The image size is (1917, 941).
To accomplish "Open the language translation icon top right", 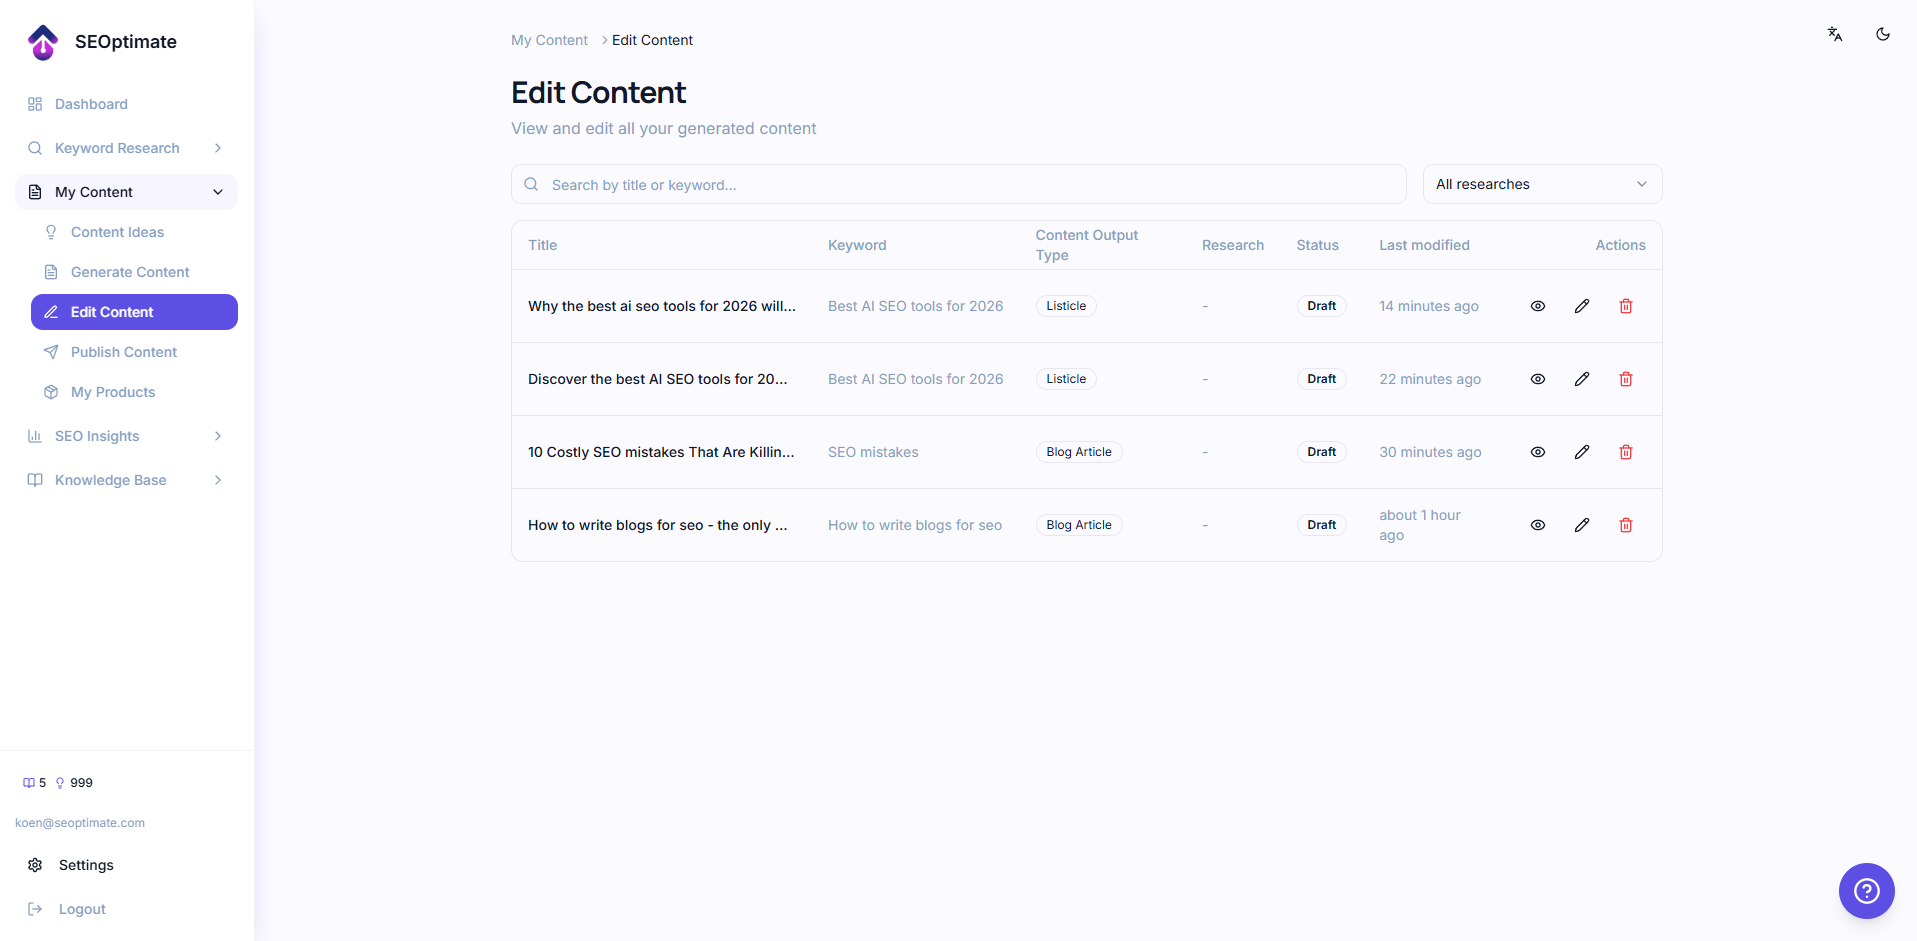I will (1834, 33).
